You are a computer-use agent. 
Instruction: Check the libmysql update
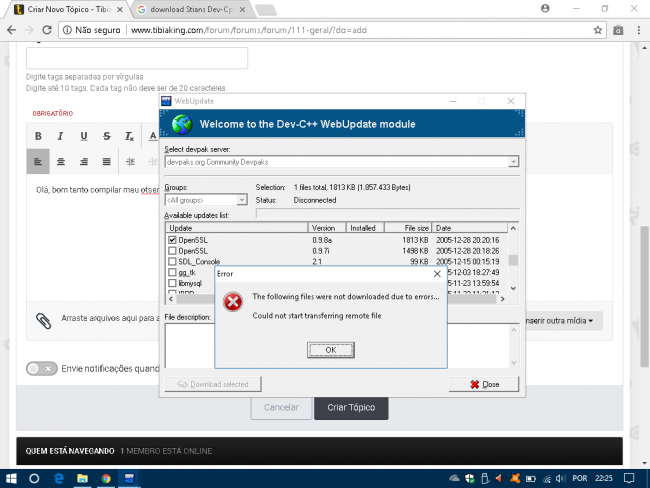(172, 283)
